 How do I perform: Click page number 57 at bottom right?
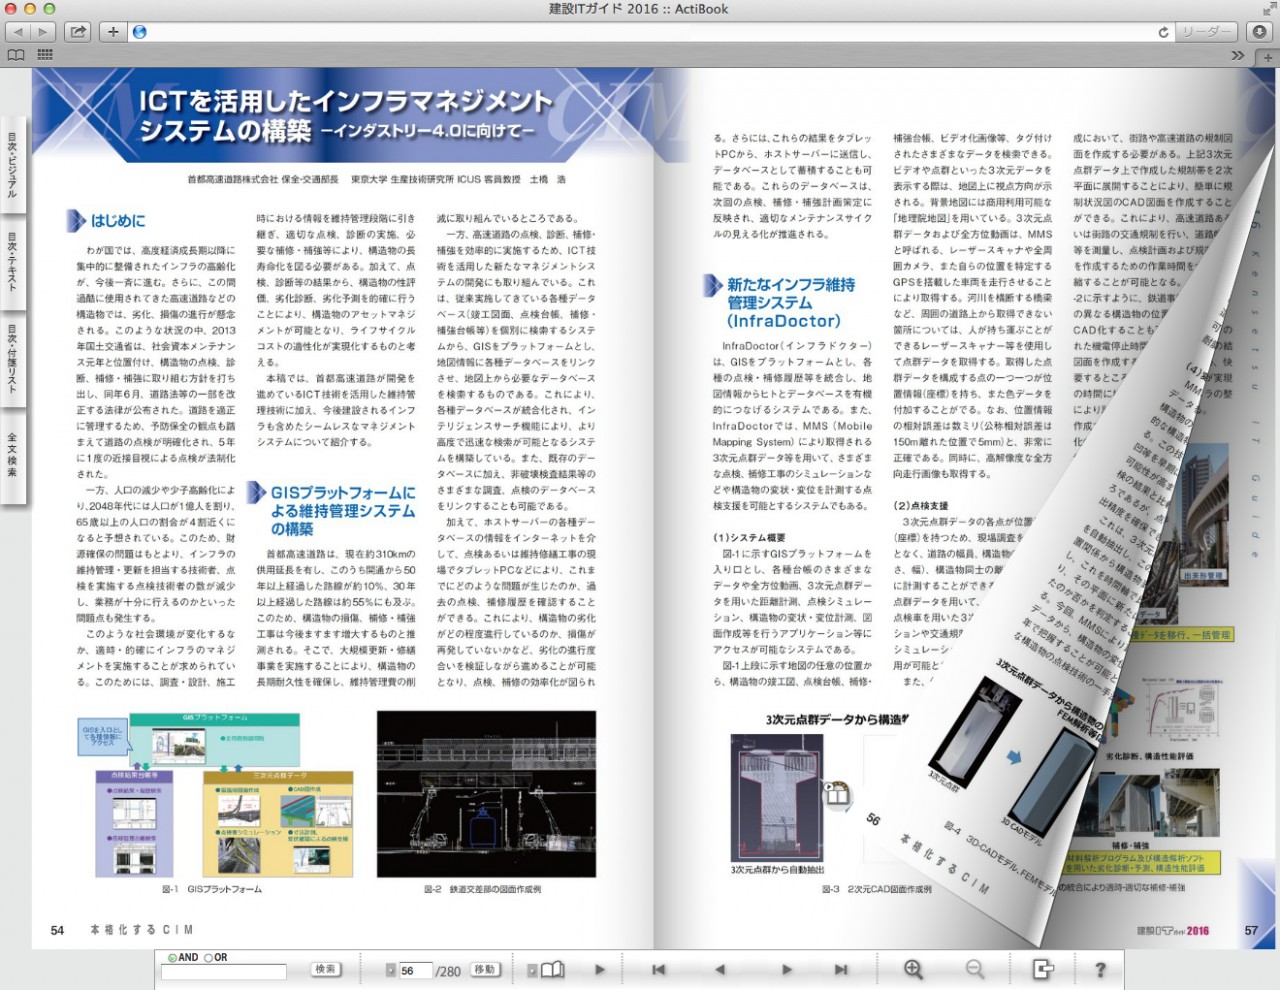click(1251, 930)
